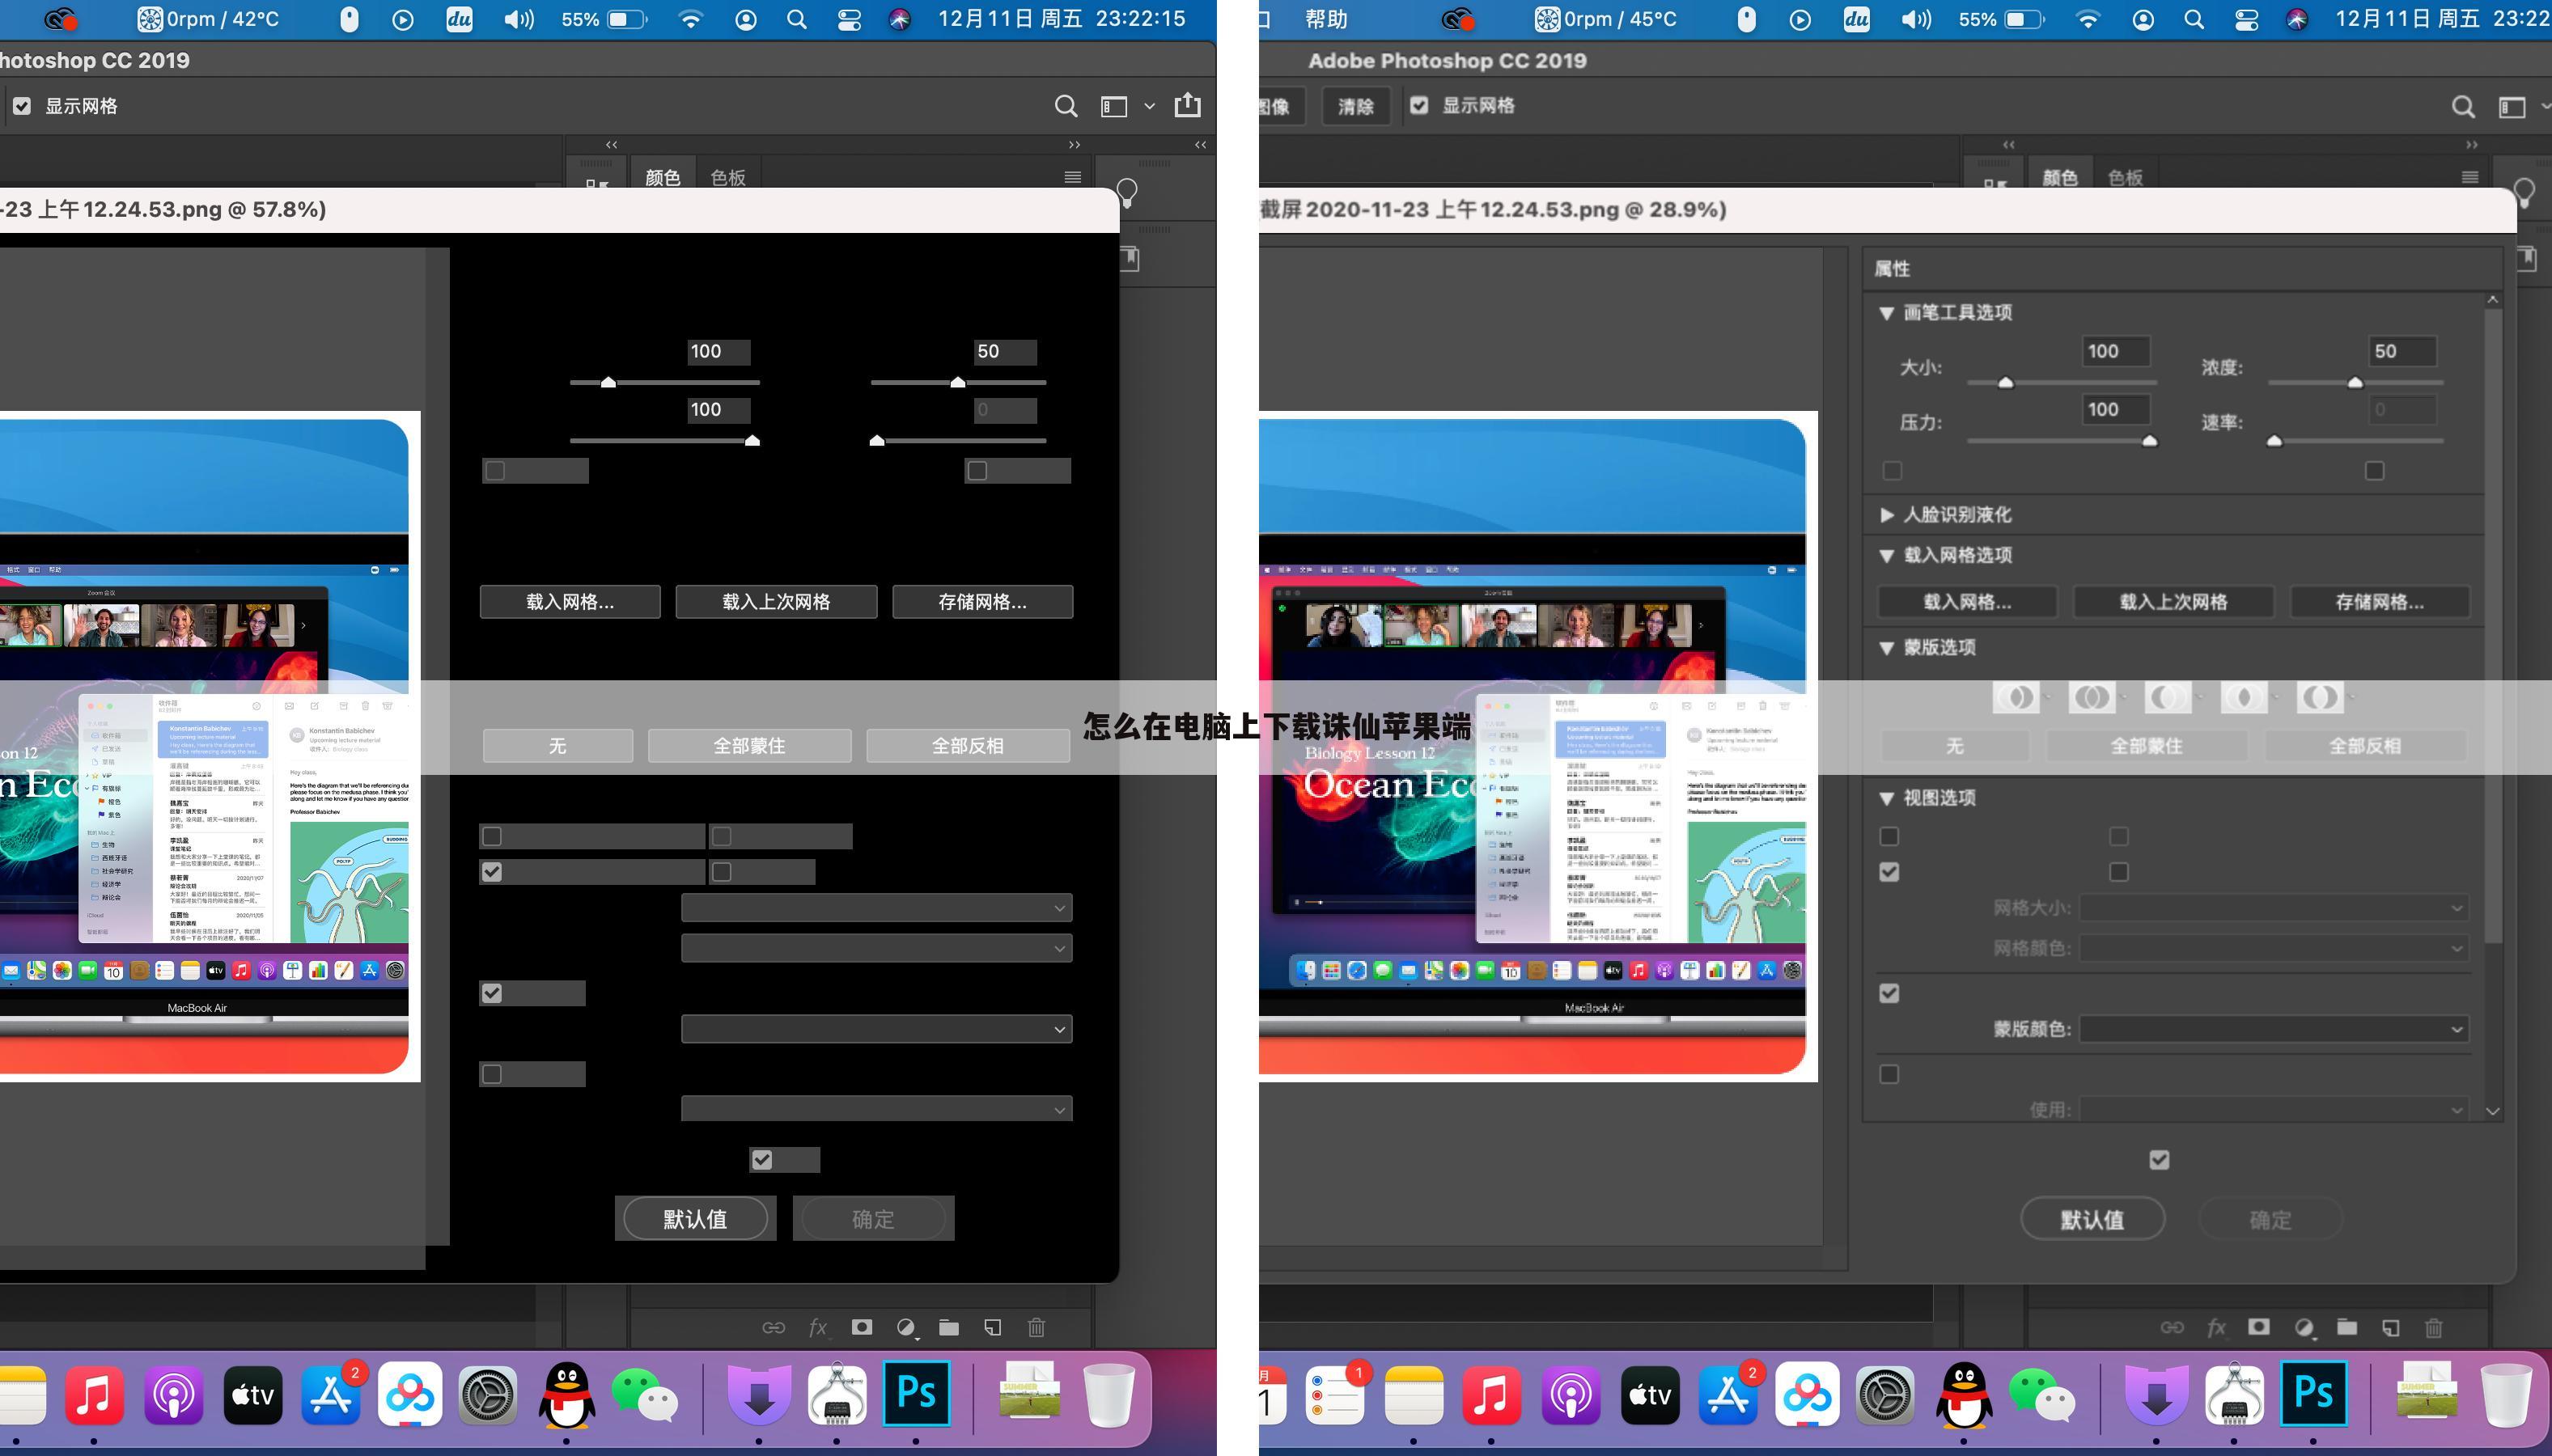Screen dimensions: 2552x1456
Task: Open System Preferences gear in the left dock
Action: click(x=489, y=1394)
